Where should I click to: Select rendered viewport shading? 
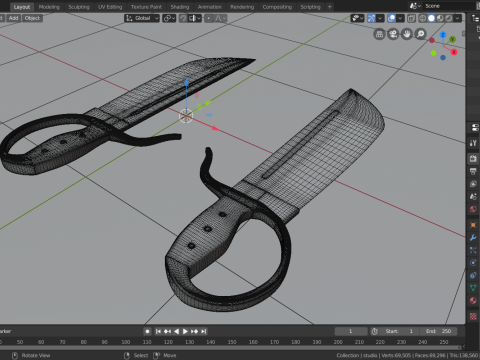[449, 18]
